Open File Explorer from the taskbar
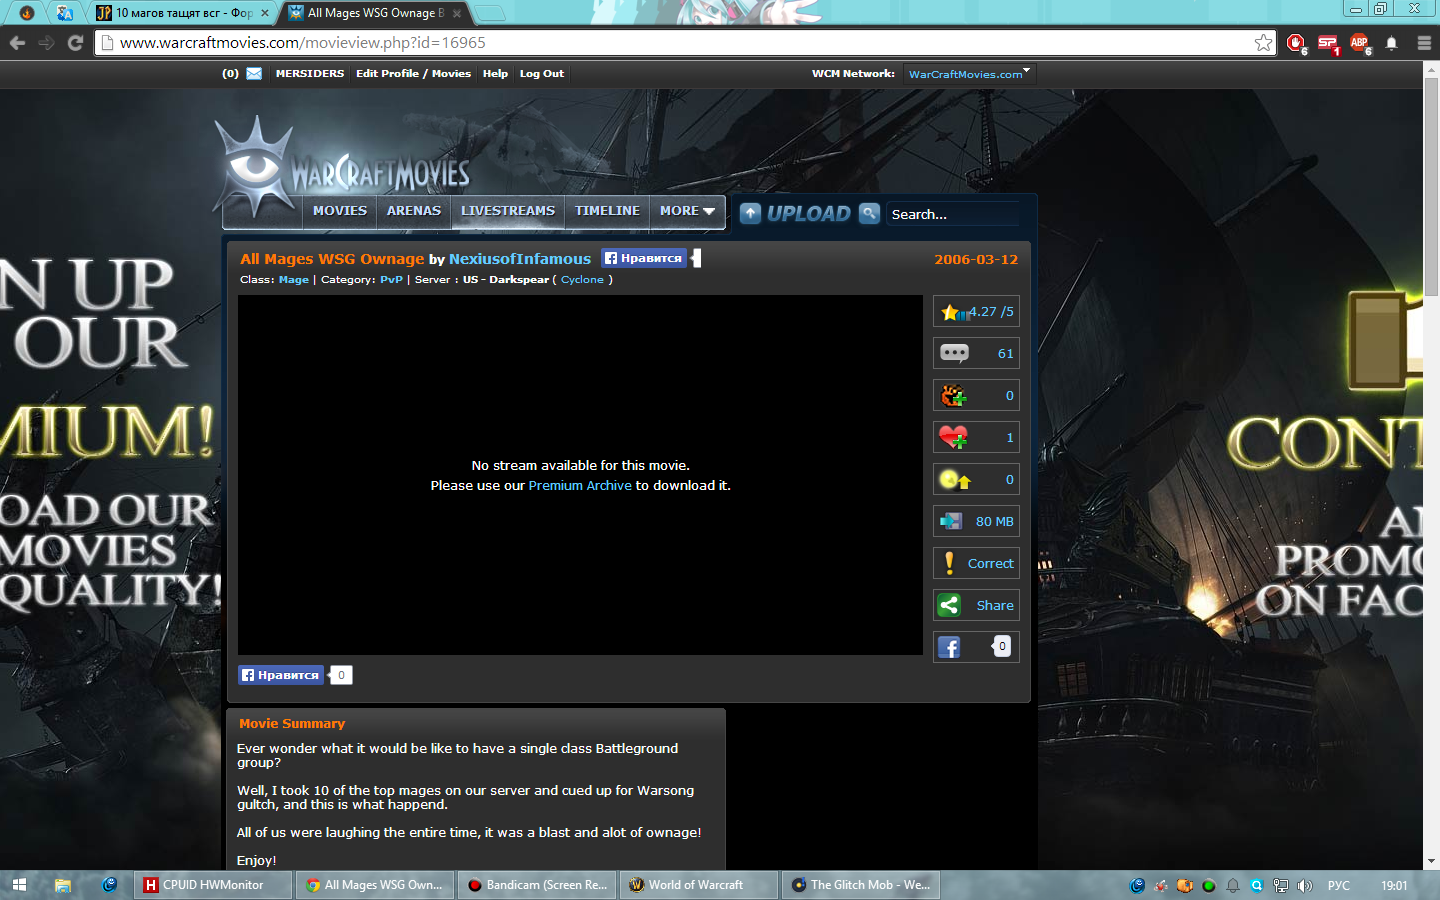1440x900 pixels. (x=63, y=885)
